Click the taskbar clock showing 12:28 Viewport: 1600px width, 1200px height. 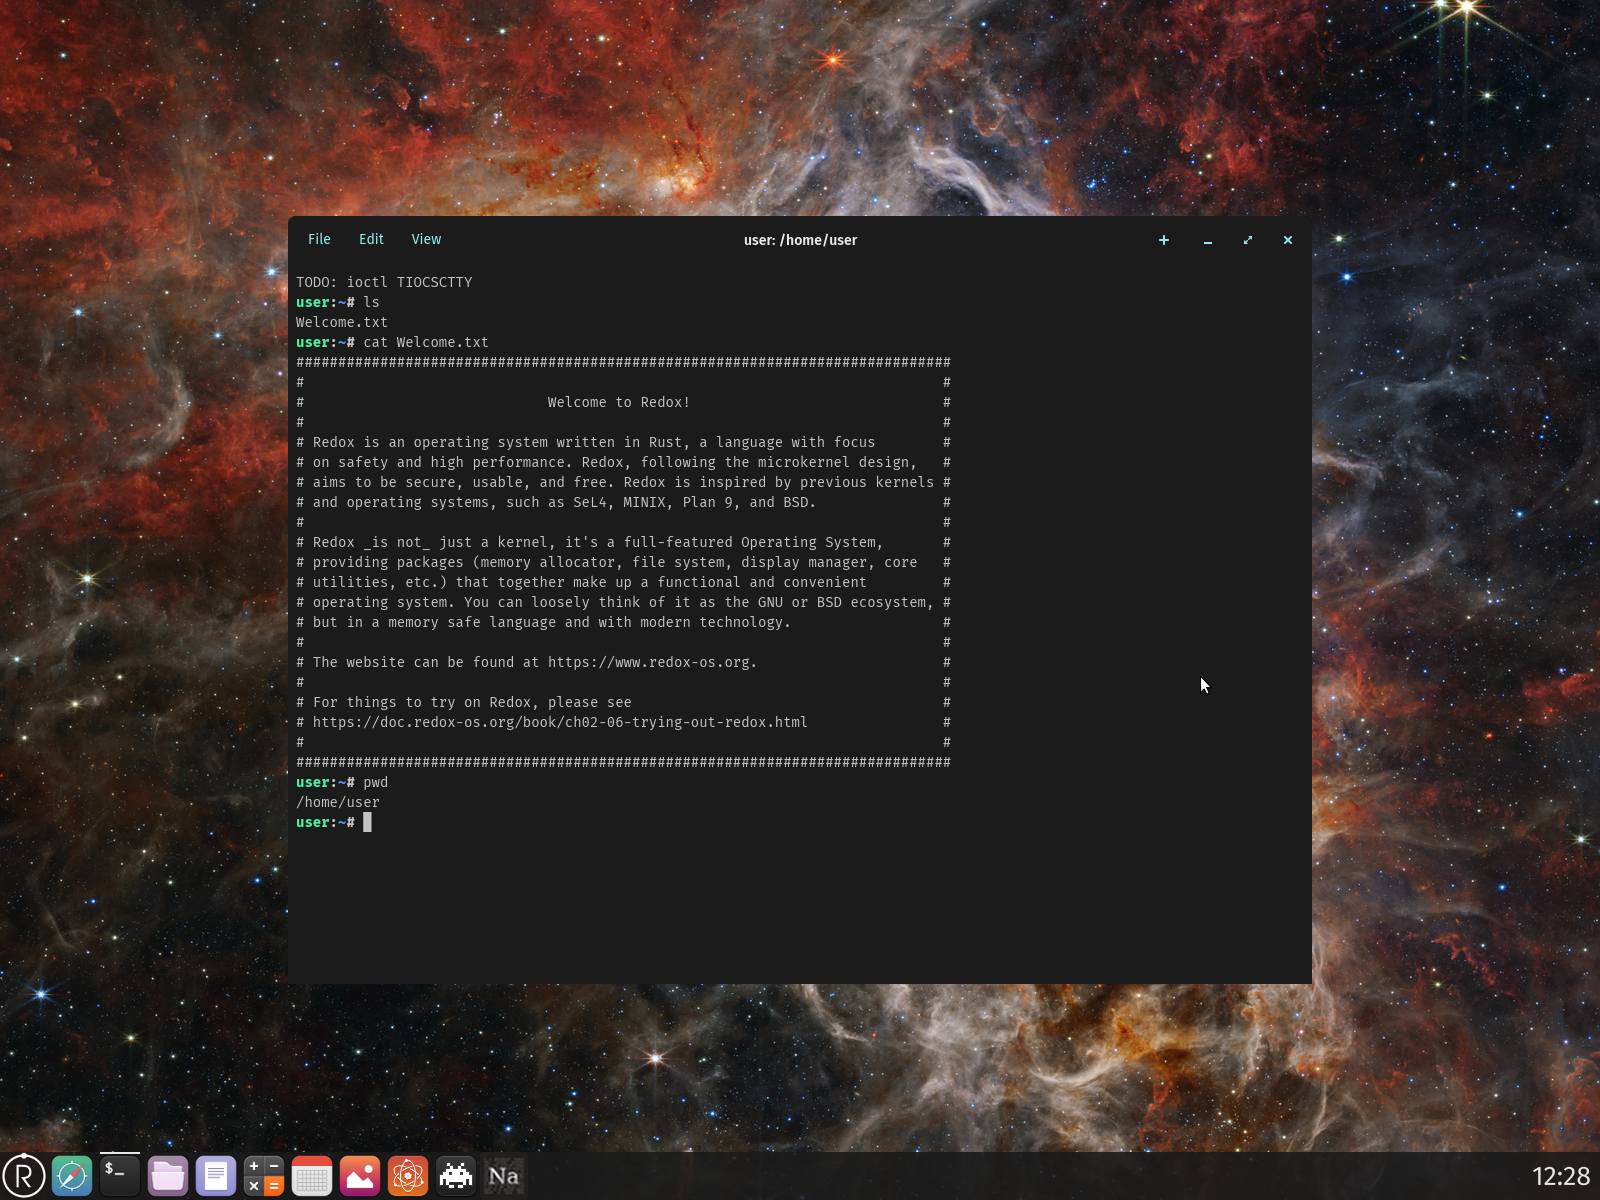pyautogui.click(x=1561, y=1176)
